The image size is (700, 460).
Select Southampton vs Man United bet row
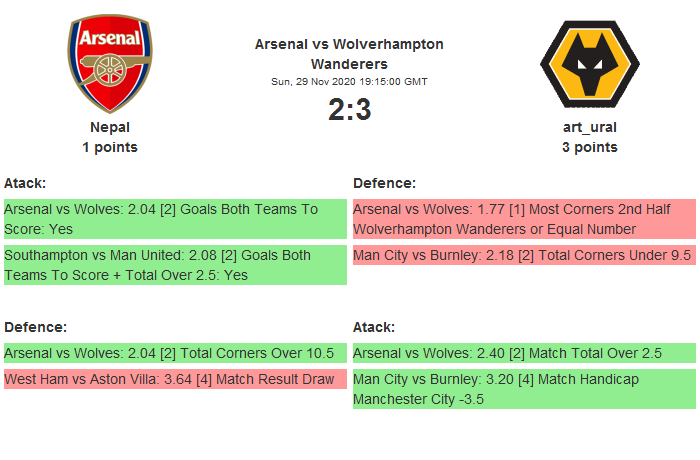[175, 265]
